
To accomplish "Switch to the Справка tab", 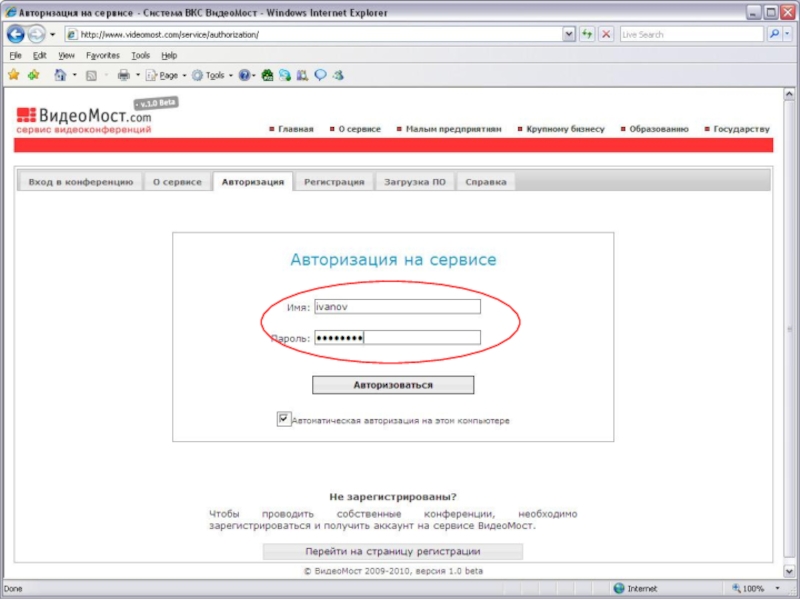I will coord(486,182).
